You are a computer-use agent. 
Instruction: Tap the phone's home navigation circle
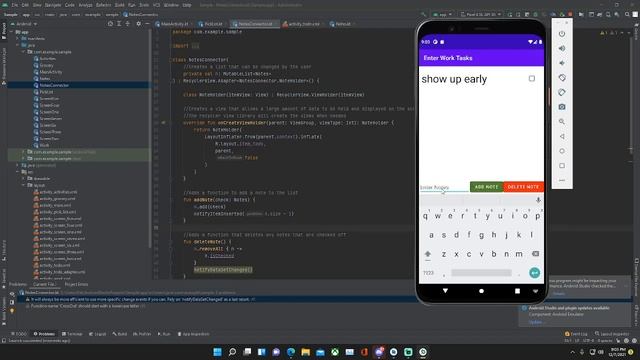[481, 291]
